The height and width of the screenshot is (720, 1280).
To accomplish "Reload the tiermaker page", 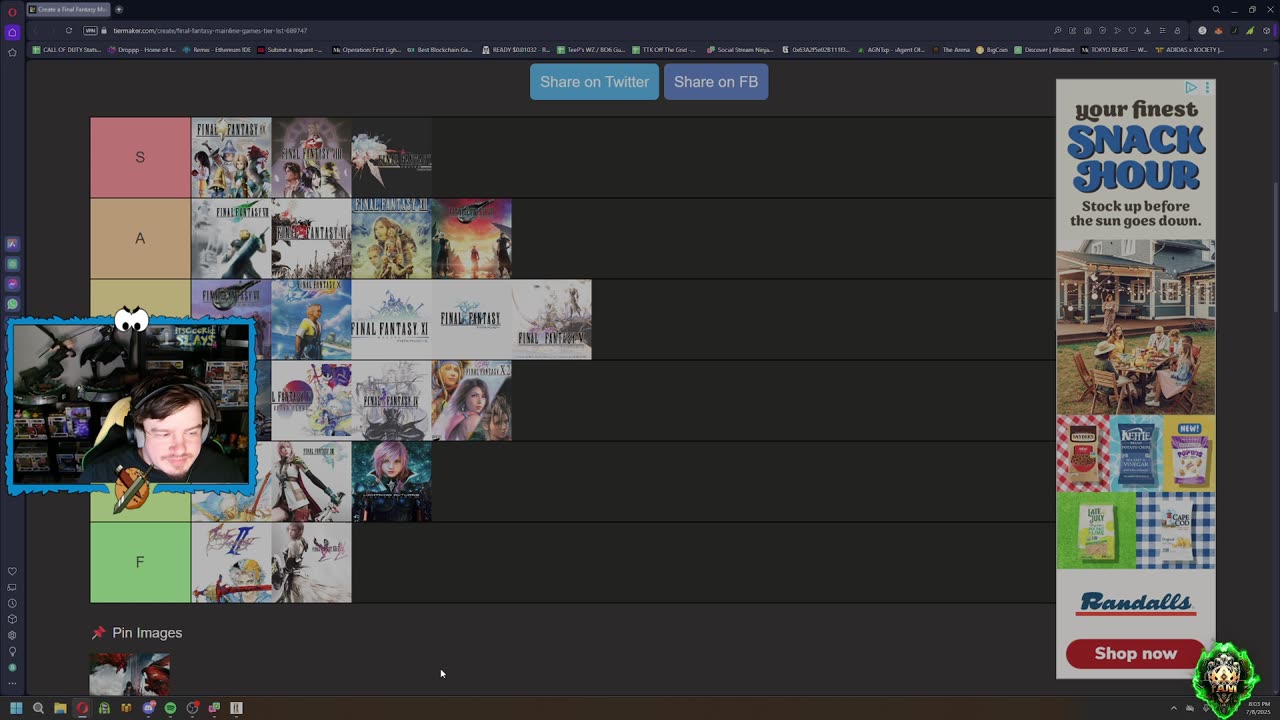I will [69, 31].
